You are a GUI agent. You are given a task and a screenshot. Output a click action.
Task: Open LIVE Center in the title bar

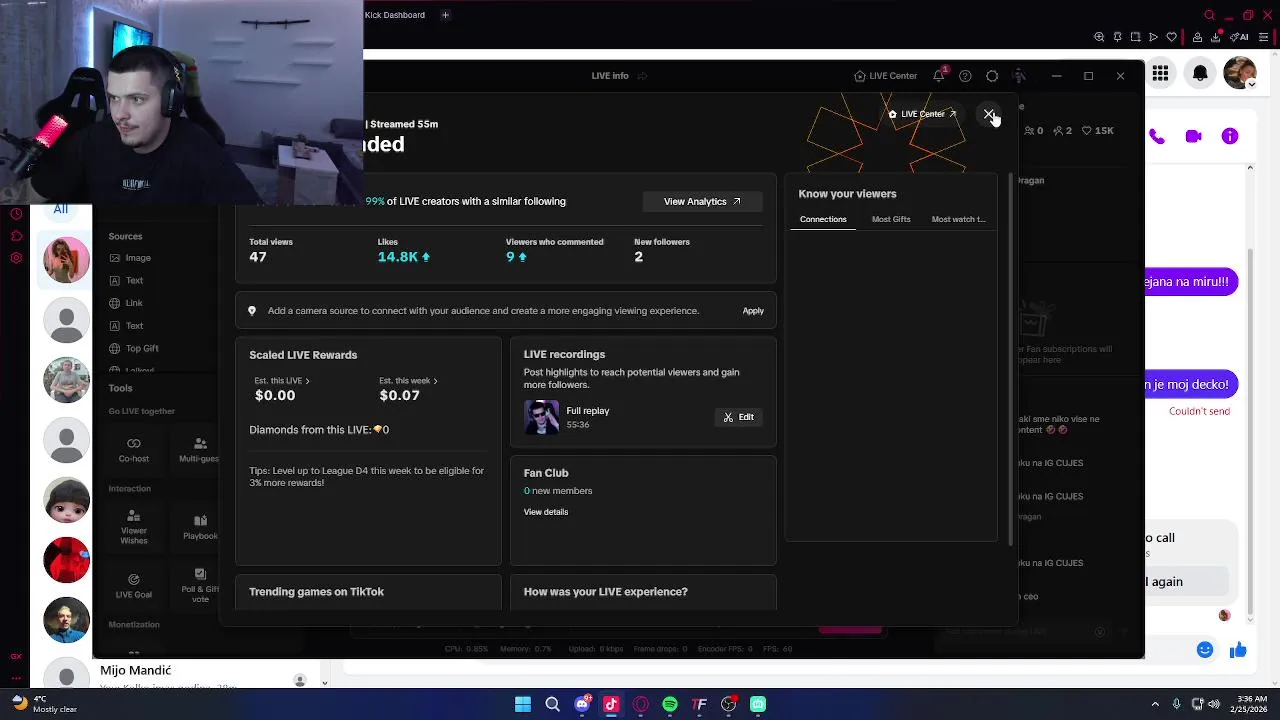[x=885, y=76]
